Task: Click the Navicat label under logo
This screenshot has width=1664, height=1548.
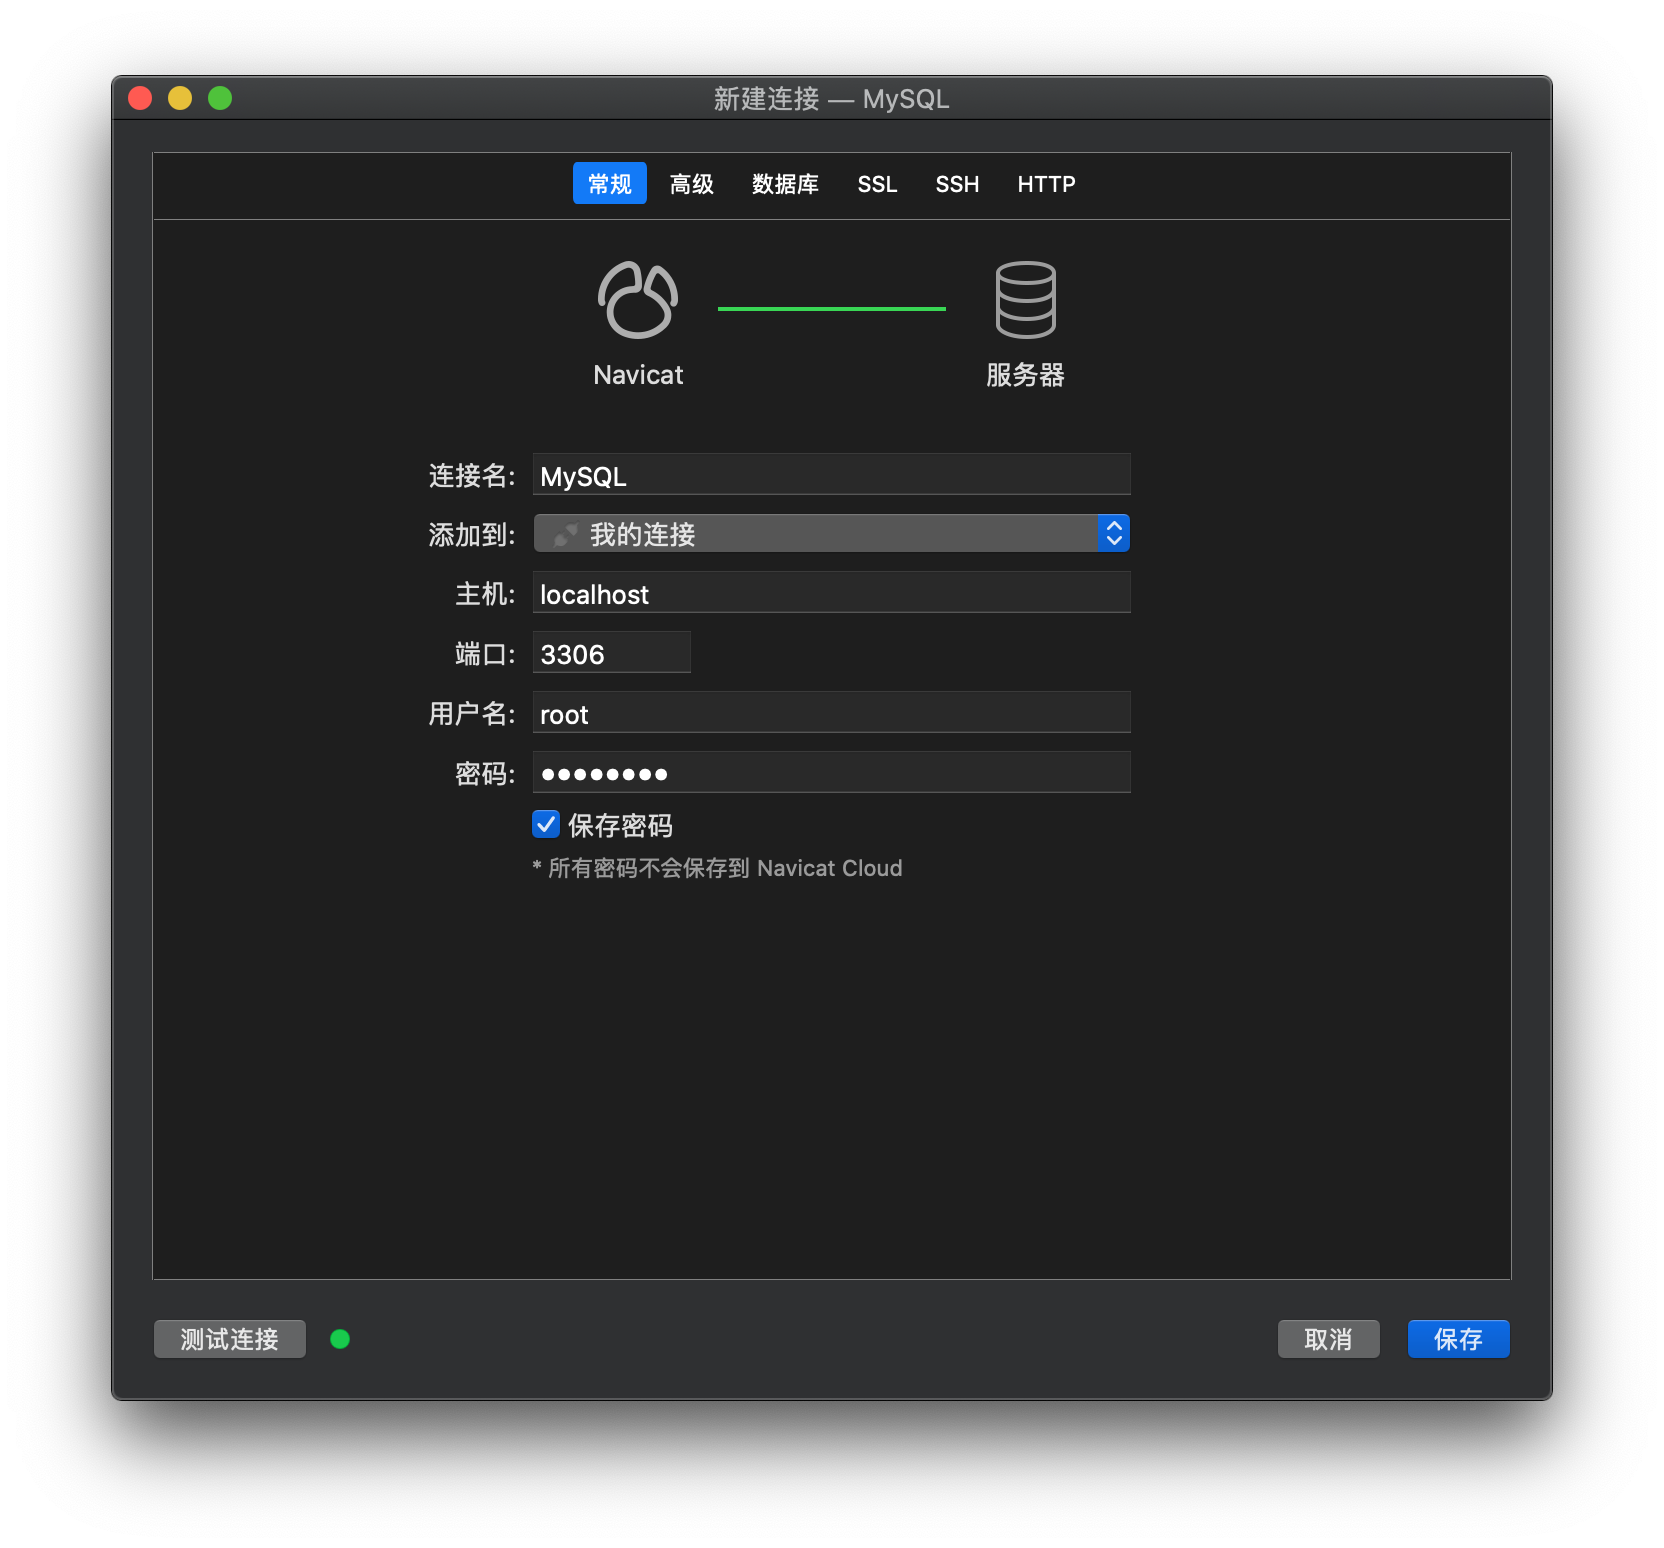Action: coord(638,375)
